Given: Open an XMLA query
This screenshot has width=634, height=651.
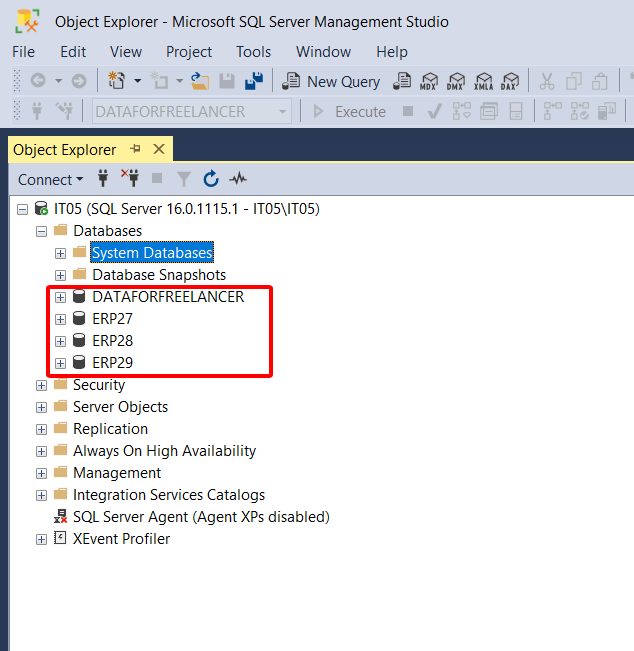Looking at the screenshot, I should [x=484, y=81].
